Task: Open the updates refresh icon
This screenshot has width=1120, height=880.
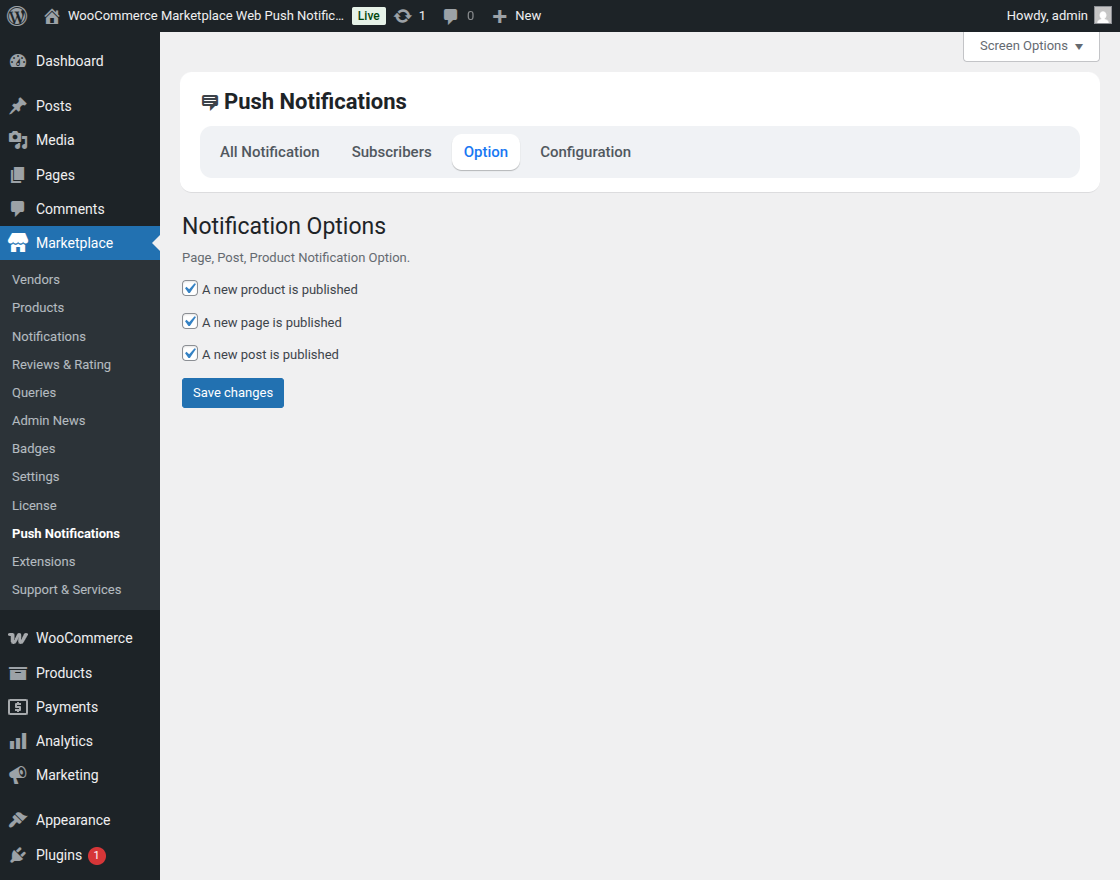Action: point(404,15)
